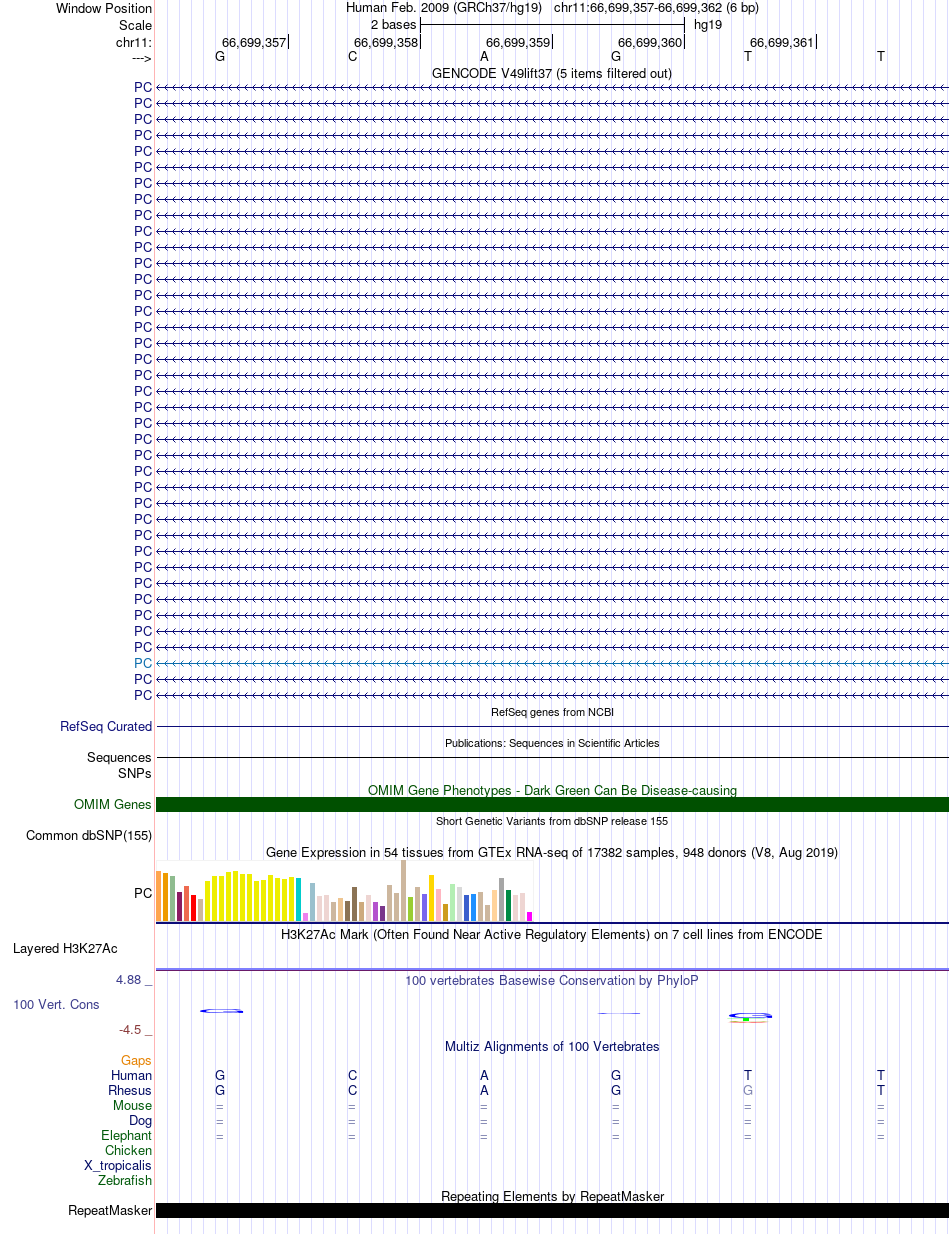Click the Human Feb. 2009 (GRCh37/hg19) assembly title
The height and width of the screenshot is (1234, 950).
pyautogui.click(x=444, y=7)
